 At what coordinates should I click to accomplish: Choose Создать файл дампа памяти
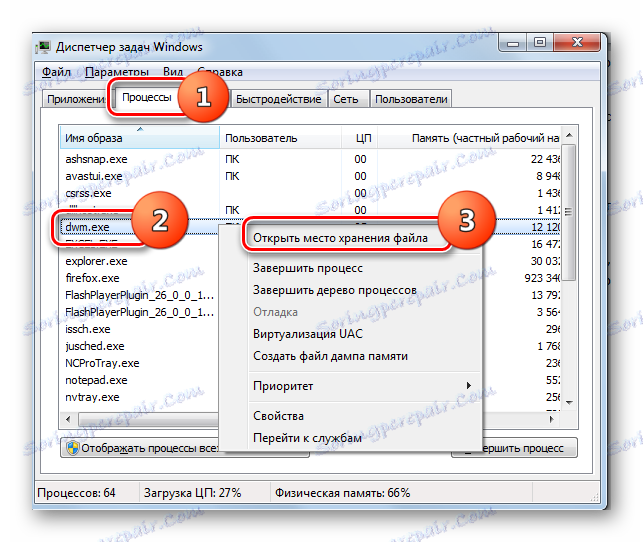(330, 356)
